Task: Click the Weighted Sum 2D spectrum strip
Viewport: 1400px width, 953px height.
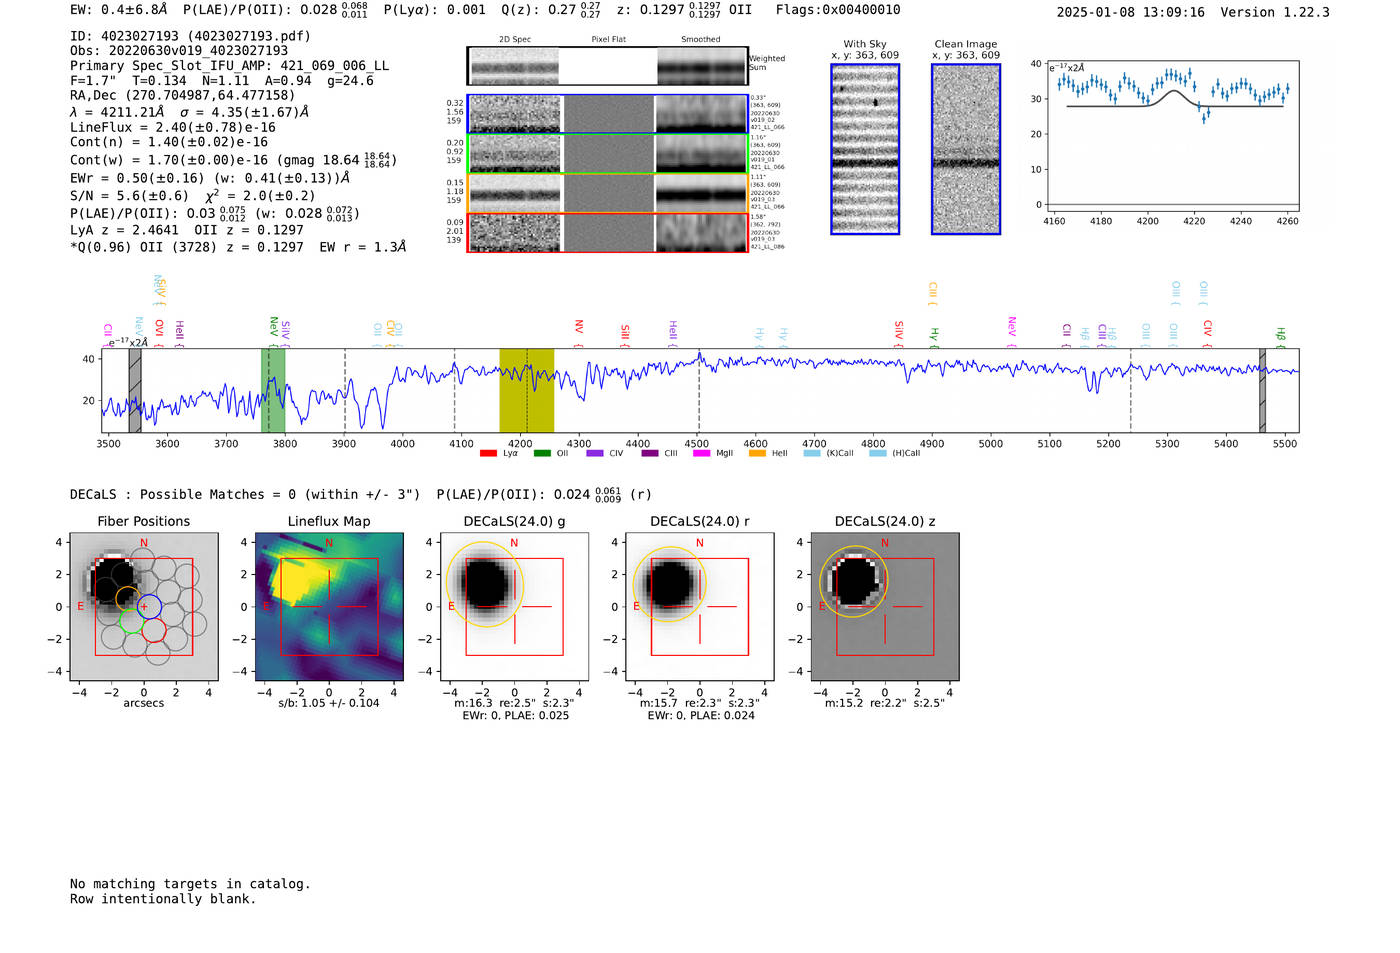Action: pyautogui.click(x=608, y=66)
